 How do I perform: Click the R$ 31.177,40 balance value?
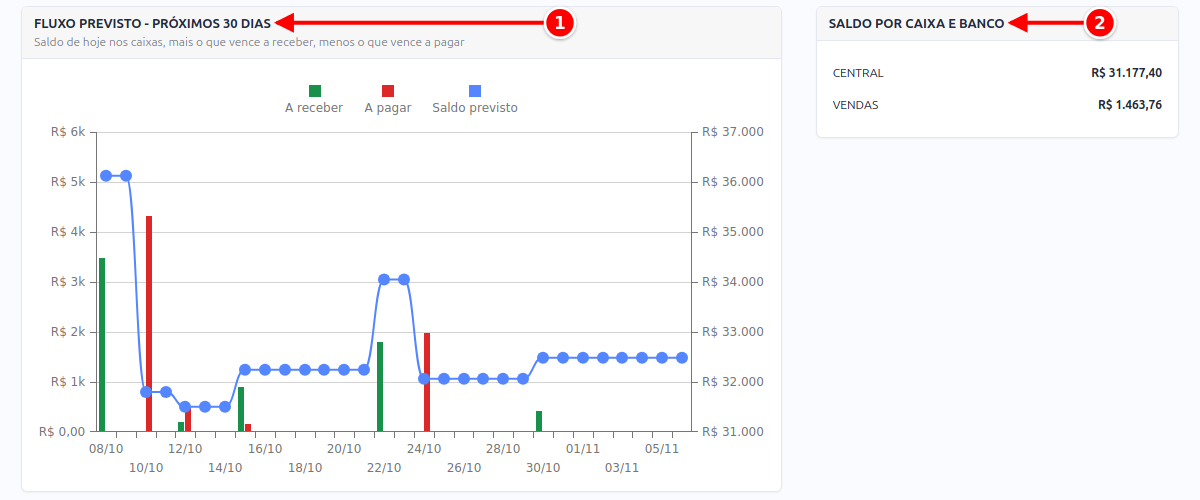[1127, 73]
